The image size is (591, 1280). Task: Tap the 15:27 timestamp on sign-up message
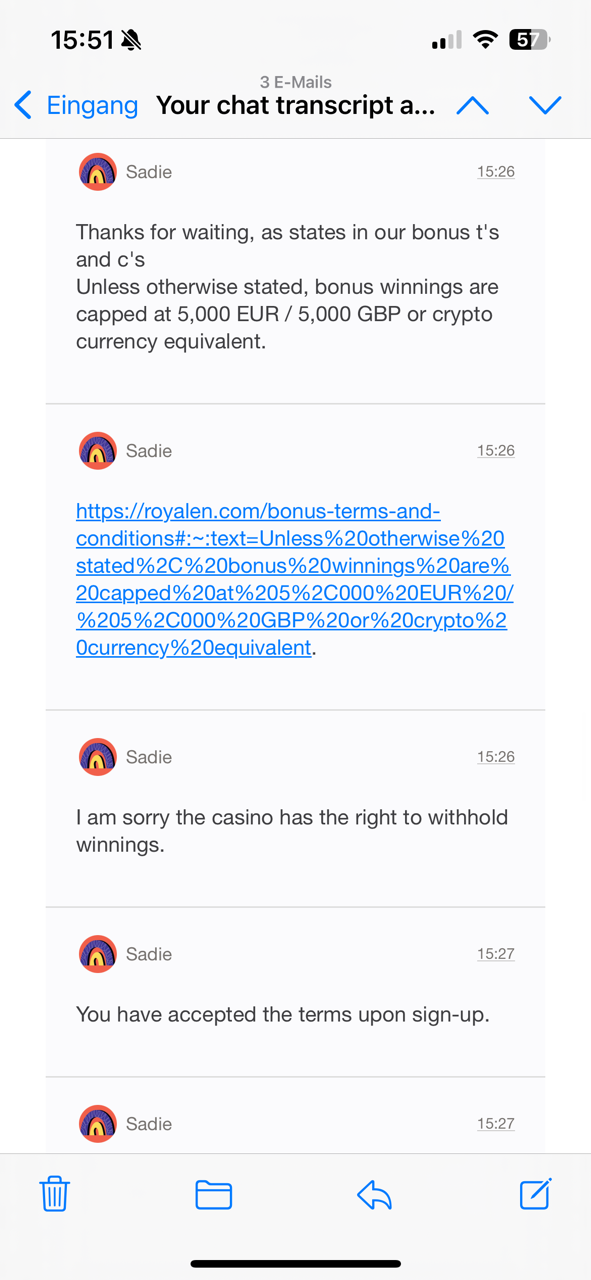coord(495,954)
